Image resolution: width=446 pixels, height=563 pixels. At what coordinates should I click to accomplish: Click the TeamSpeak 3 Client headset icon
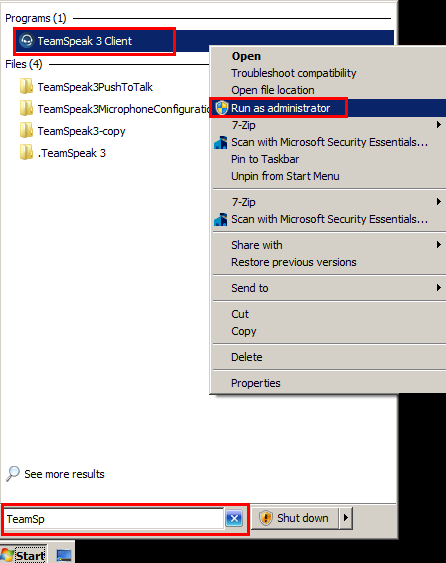pyautogui.click(x=27, y=41)
